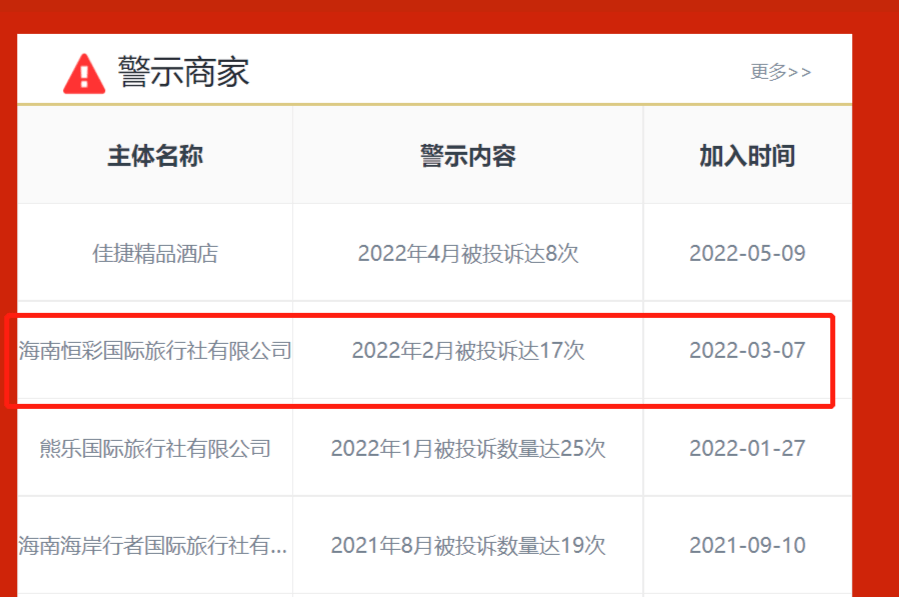The height and width of the screenshot is (597, 899).
Task: Open 熊乐国际旅行社有限公司 merchant entry
Action: pos(155,448)
